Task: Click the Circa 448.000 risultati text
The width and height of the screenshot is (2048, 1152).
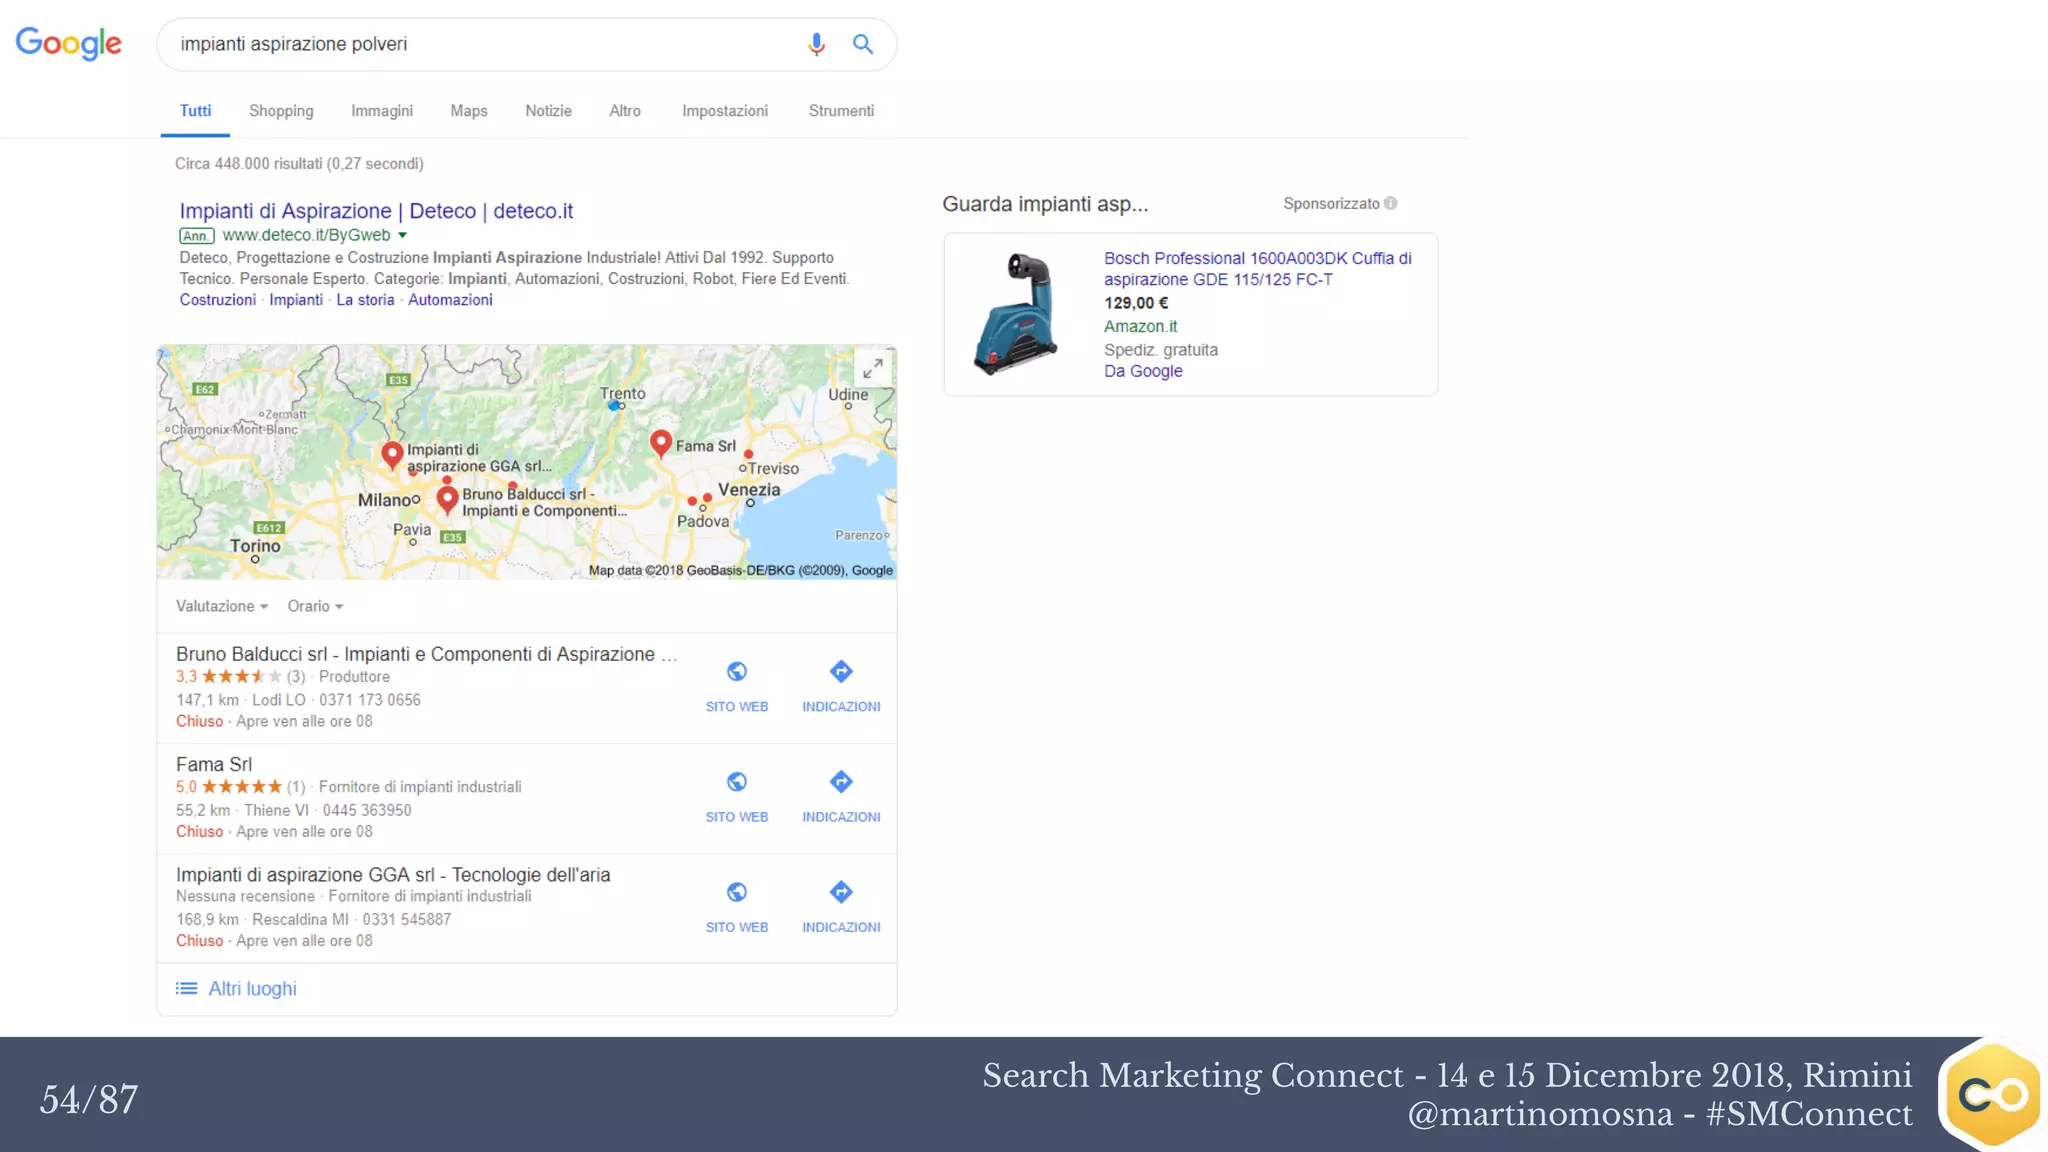Action: pos(299,164)
